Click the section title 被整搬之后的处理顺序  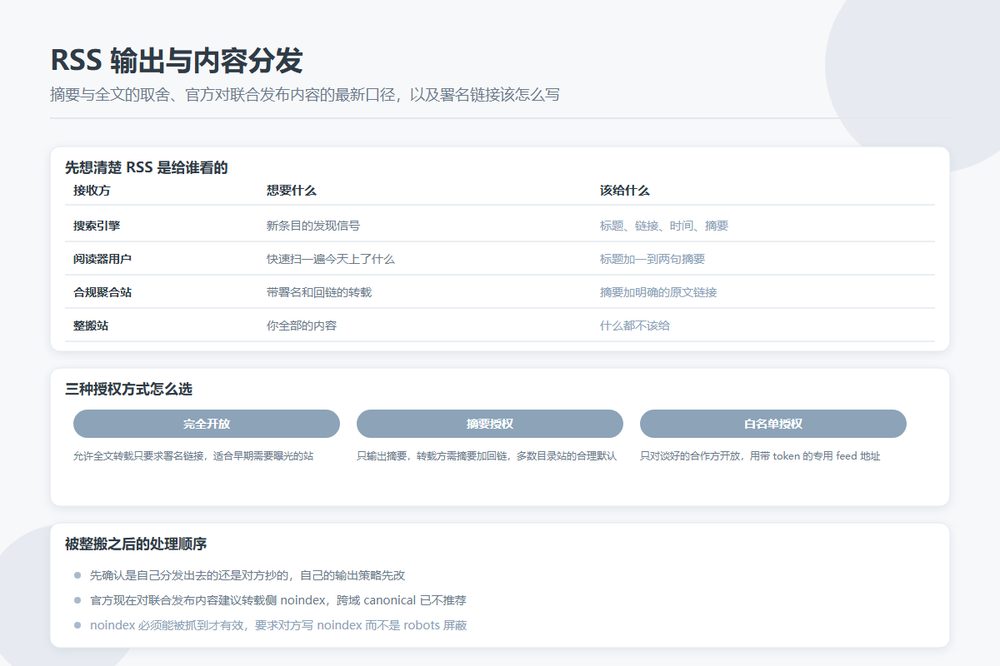point(136,544)
